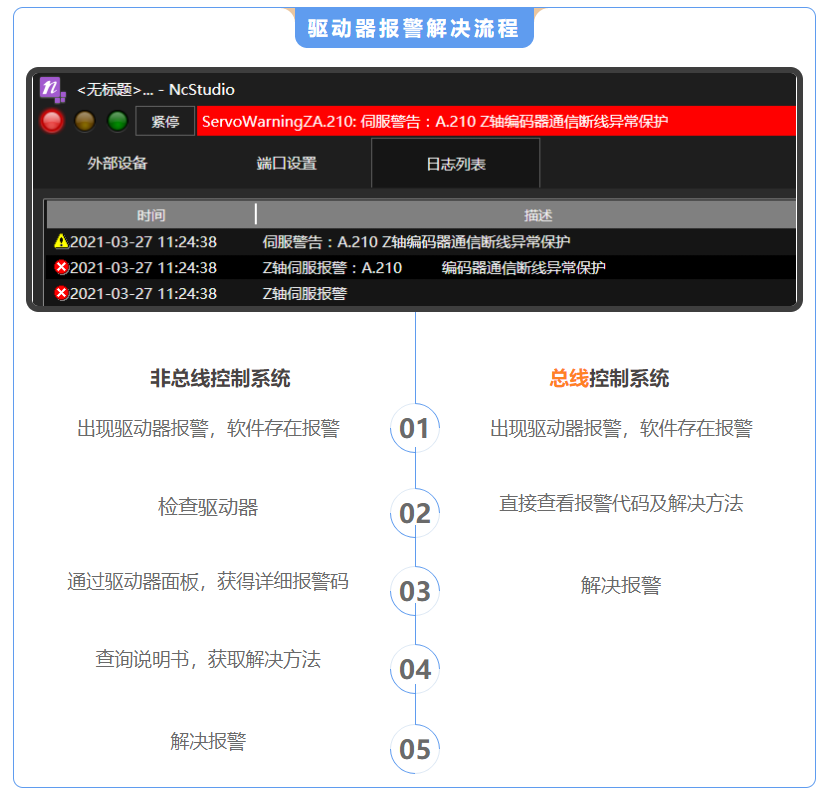Click the 驱动器报警解决流程 title banner
The width and height of the screenshot is (823, 794).
tap(414, 28)
